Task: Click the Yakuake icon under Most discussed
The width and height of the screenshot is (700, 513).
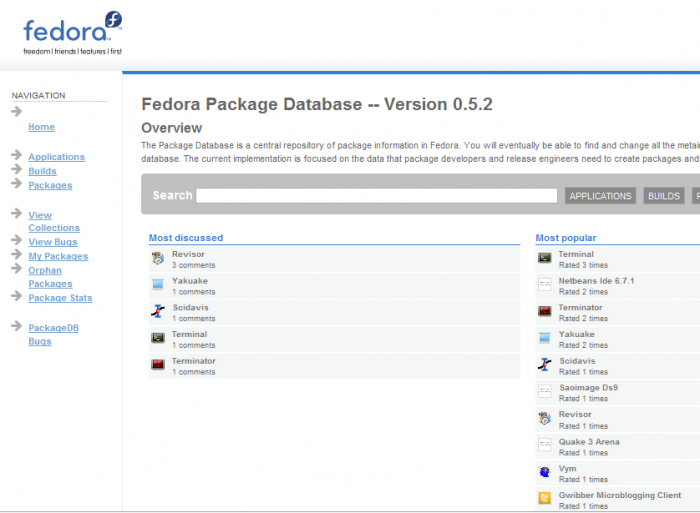Action: pos(158,284)
